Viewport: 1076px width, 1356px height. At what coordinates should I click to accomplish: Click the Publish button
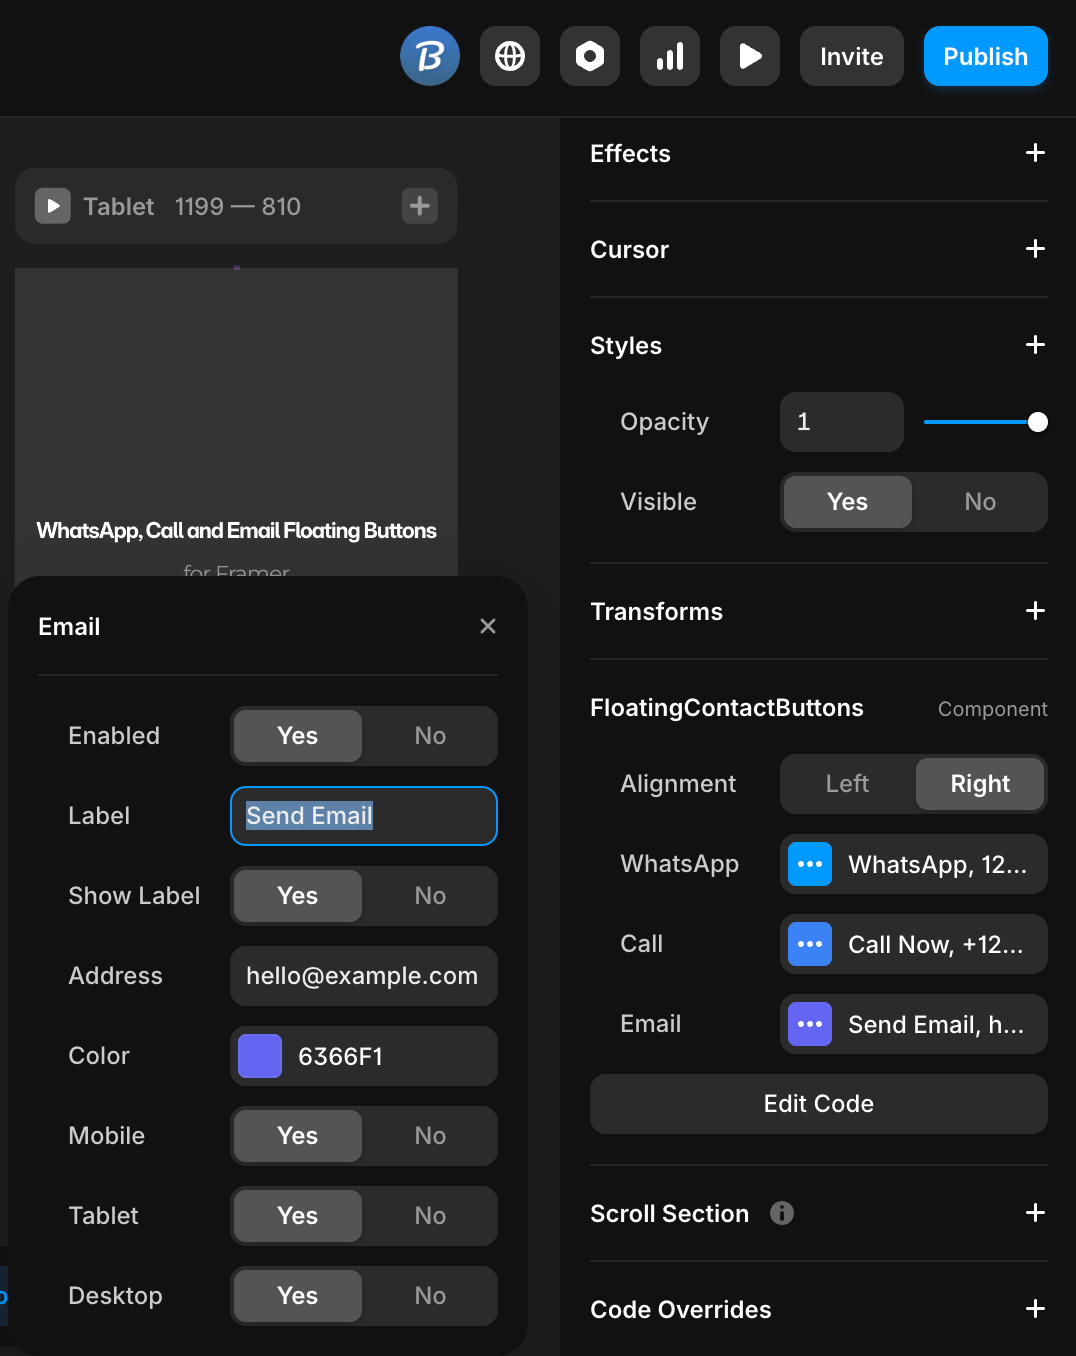tap(985, 56)
